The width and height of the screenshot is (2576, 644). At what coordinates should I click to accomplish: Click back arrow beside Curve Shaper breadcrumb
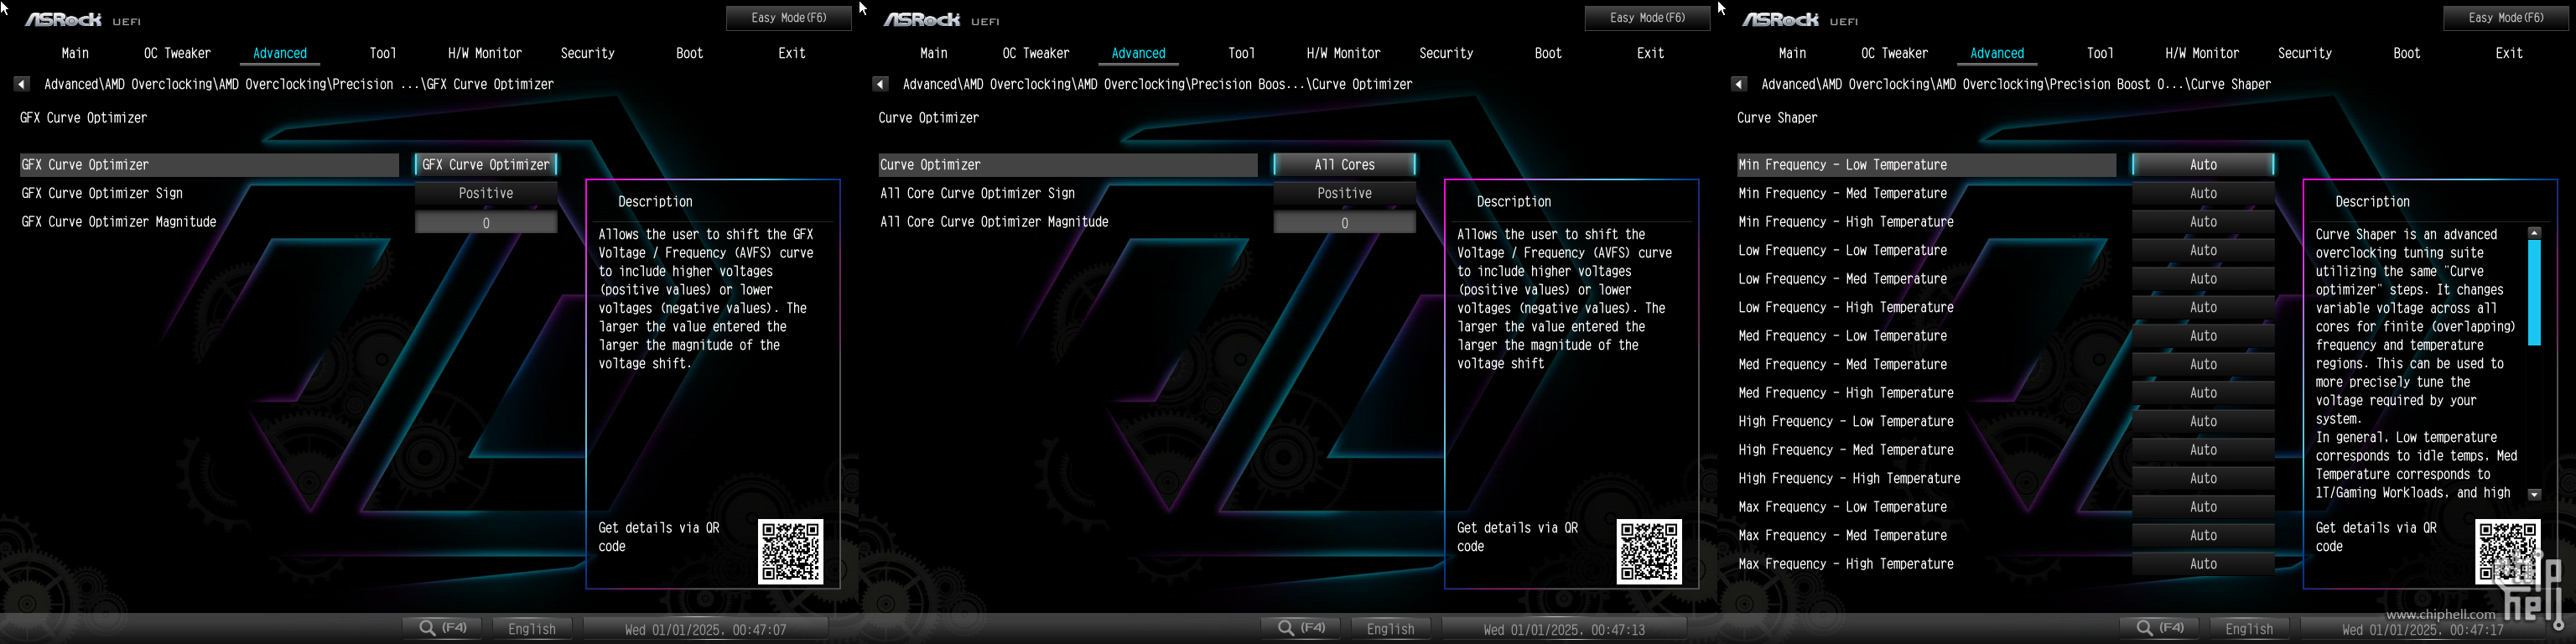tap(1739, 85)
